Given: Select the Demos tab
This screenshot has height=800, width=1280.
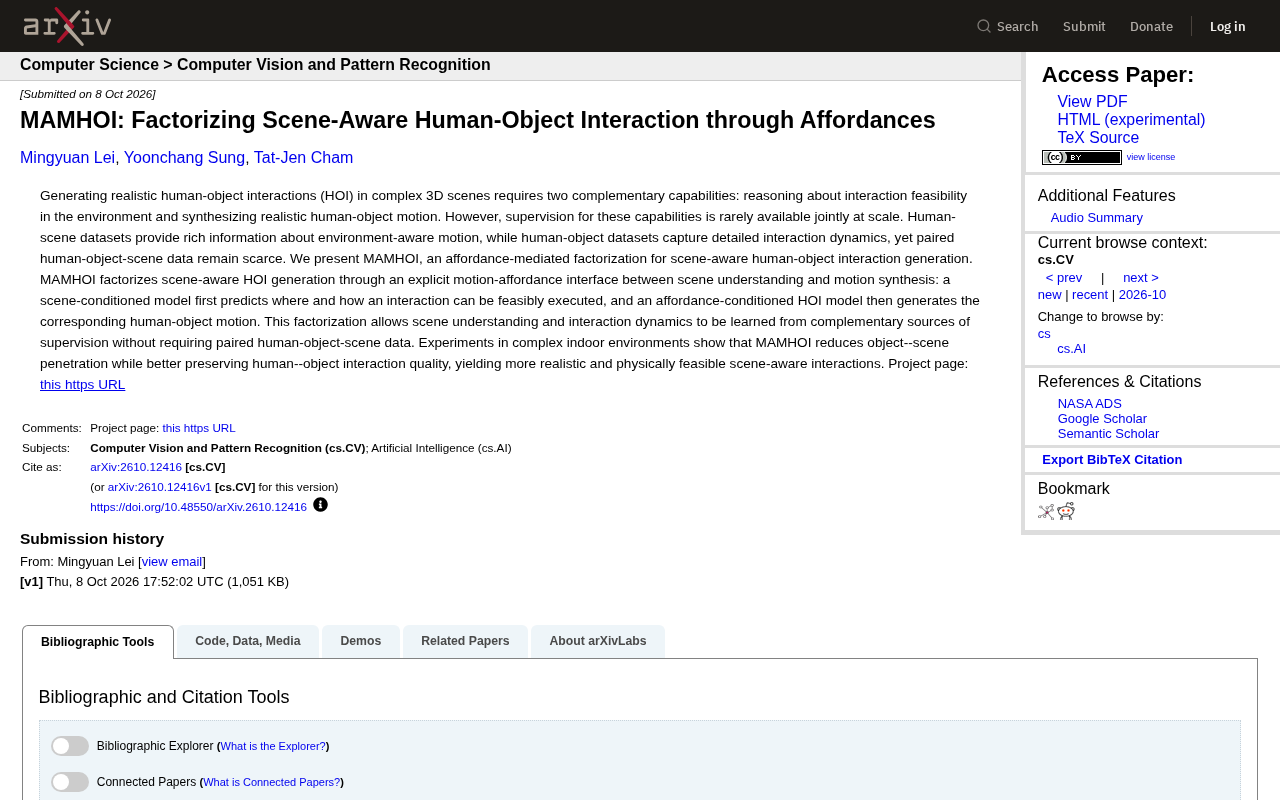Looking at the screenshot, I should coord(361,641).
